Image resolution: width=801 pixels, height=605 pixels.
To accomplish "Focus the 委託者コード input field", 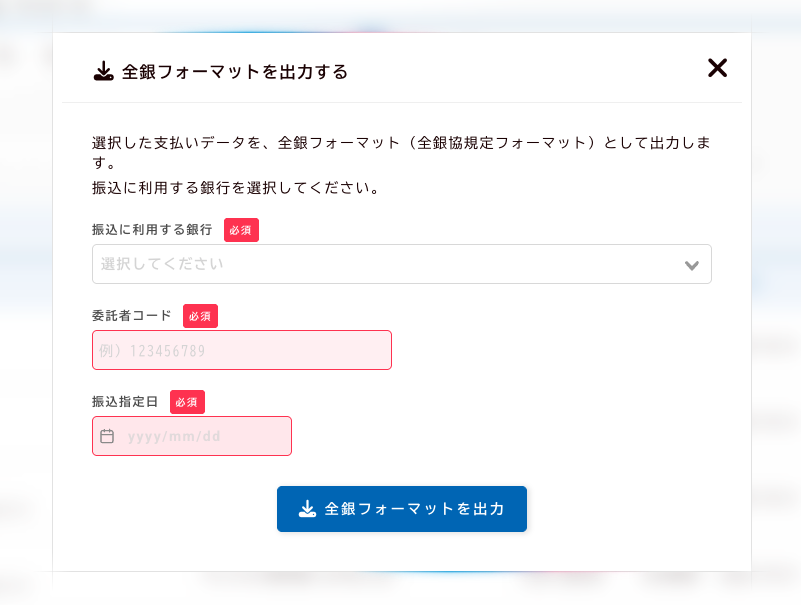I will [241, 350].
